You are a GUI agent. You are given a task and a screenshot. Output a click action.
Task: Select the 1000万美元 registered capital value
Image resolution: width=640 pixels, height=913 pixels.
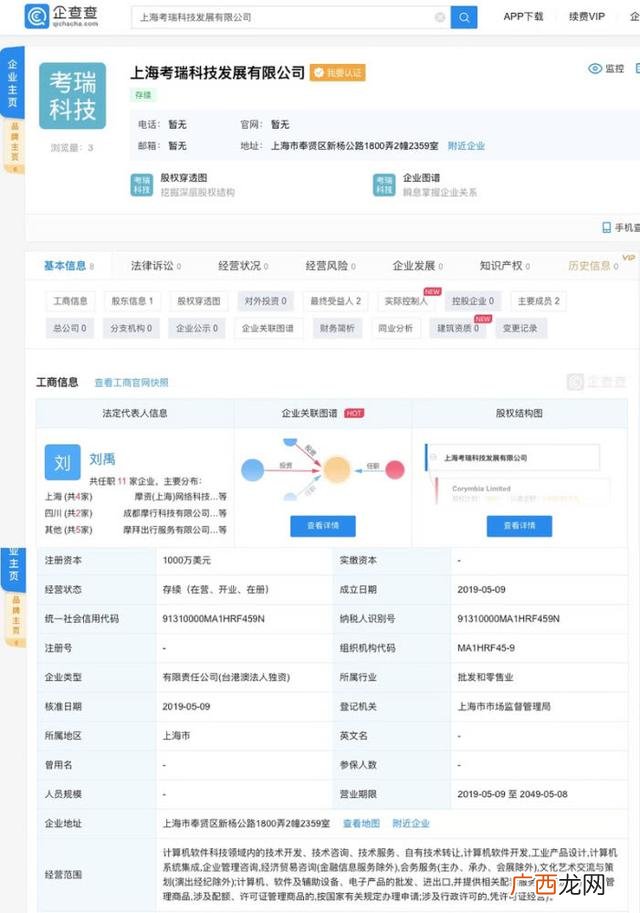tap(186, 560)
